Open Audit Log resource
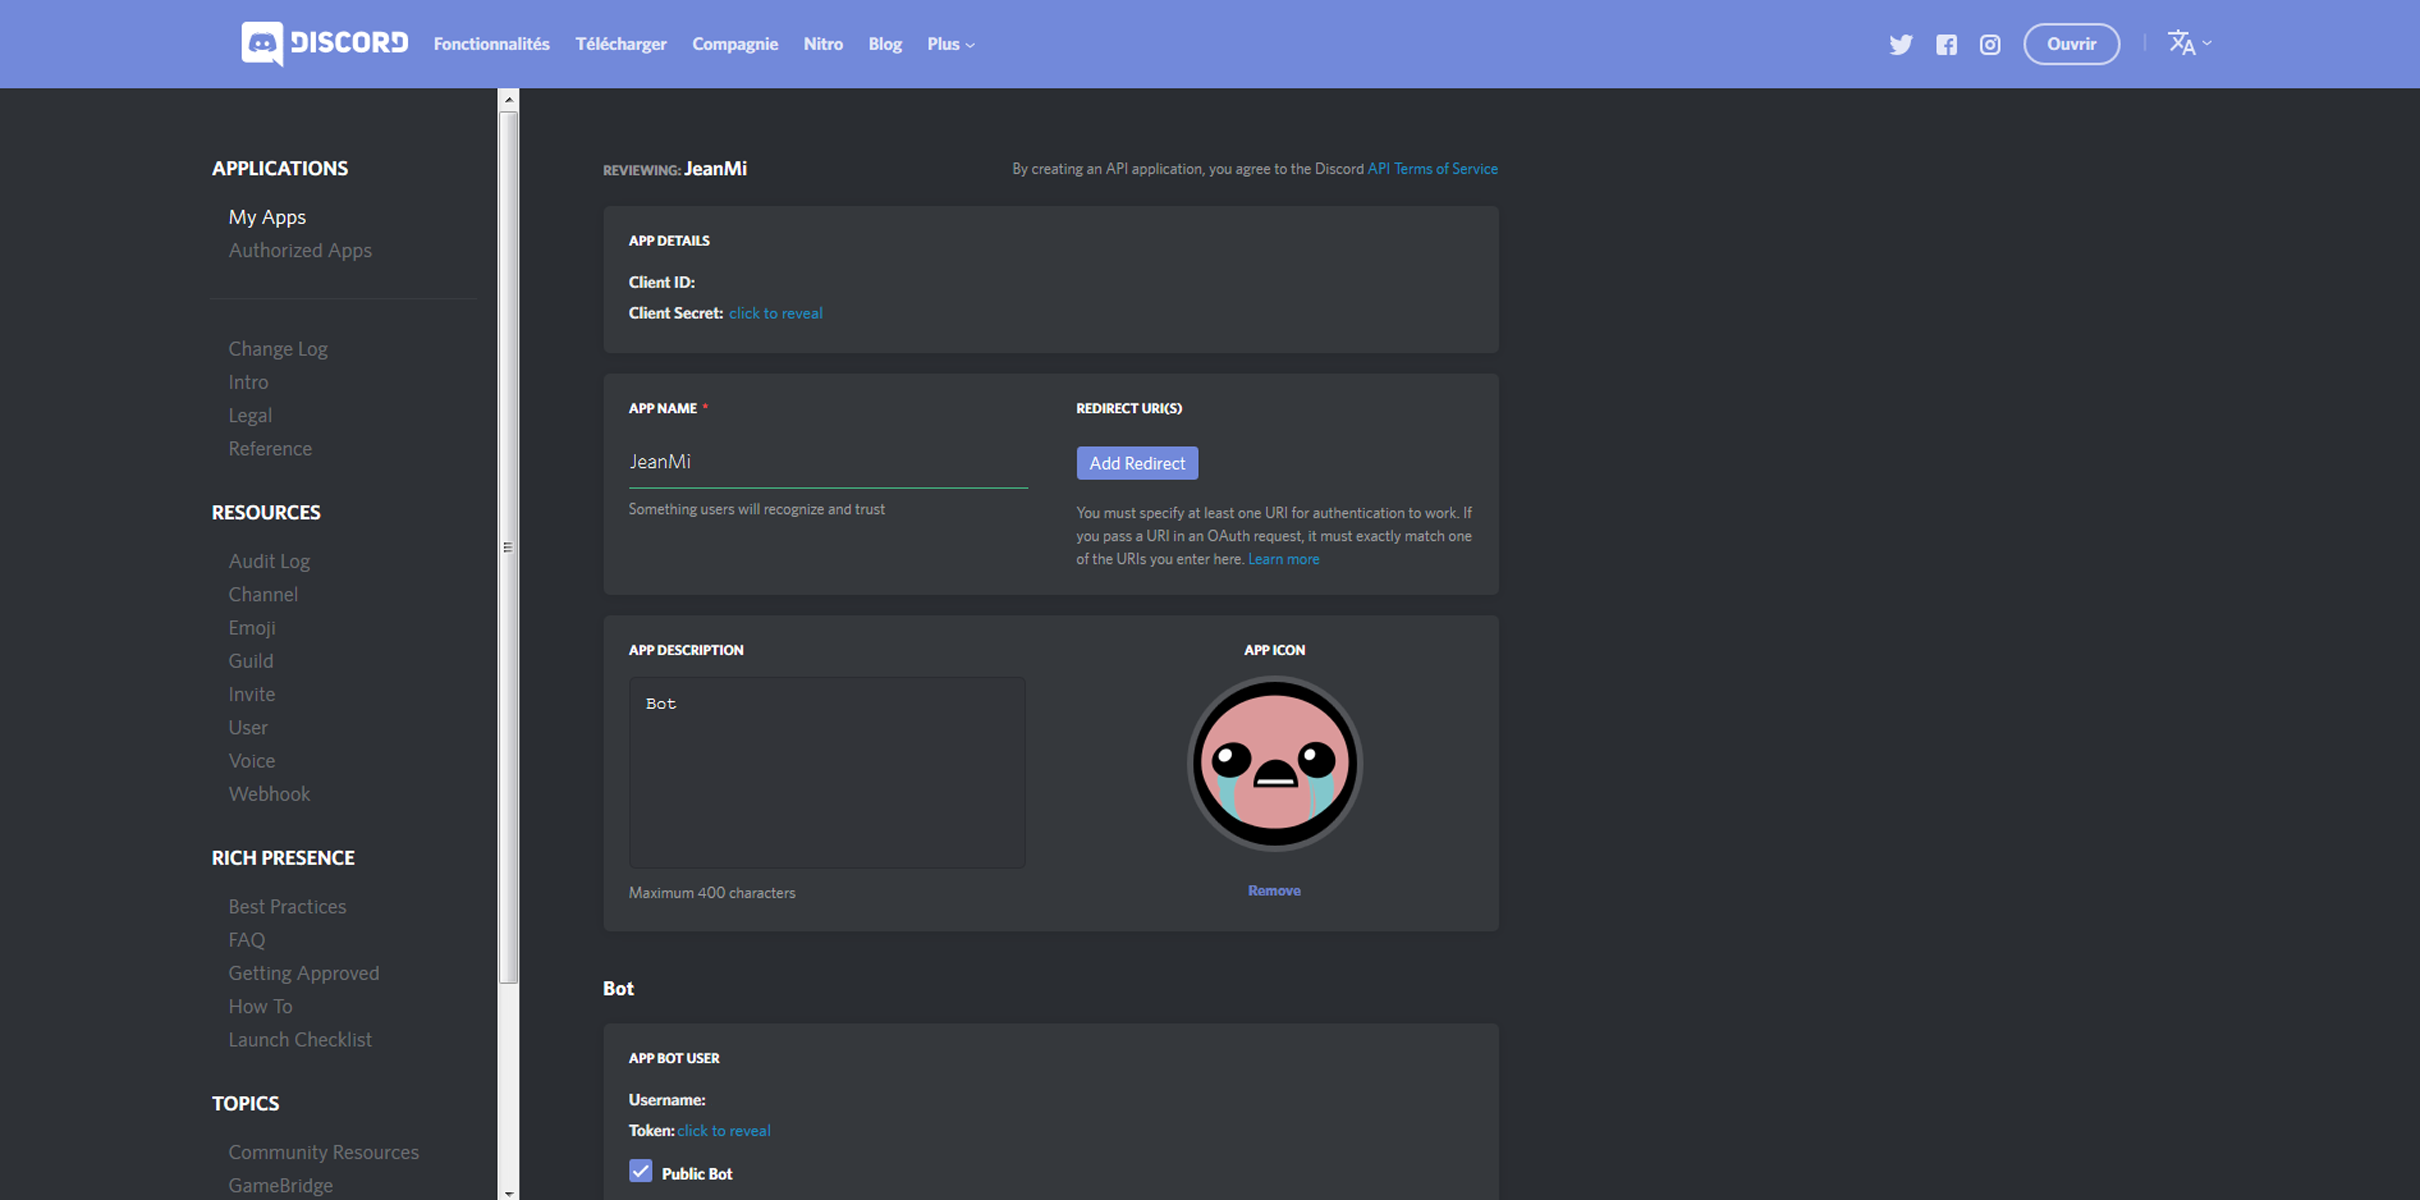 [x=269, y=561]
